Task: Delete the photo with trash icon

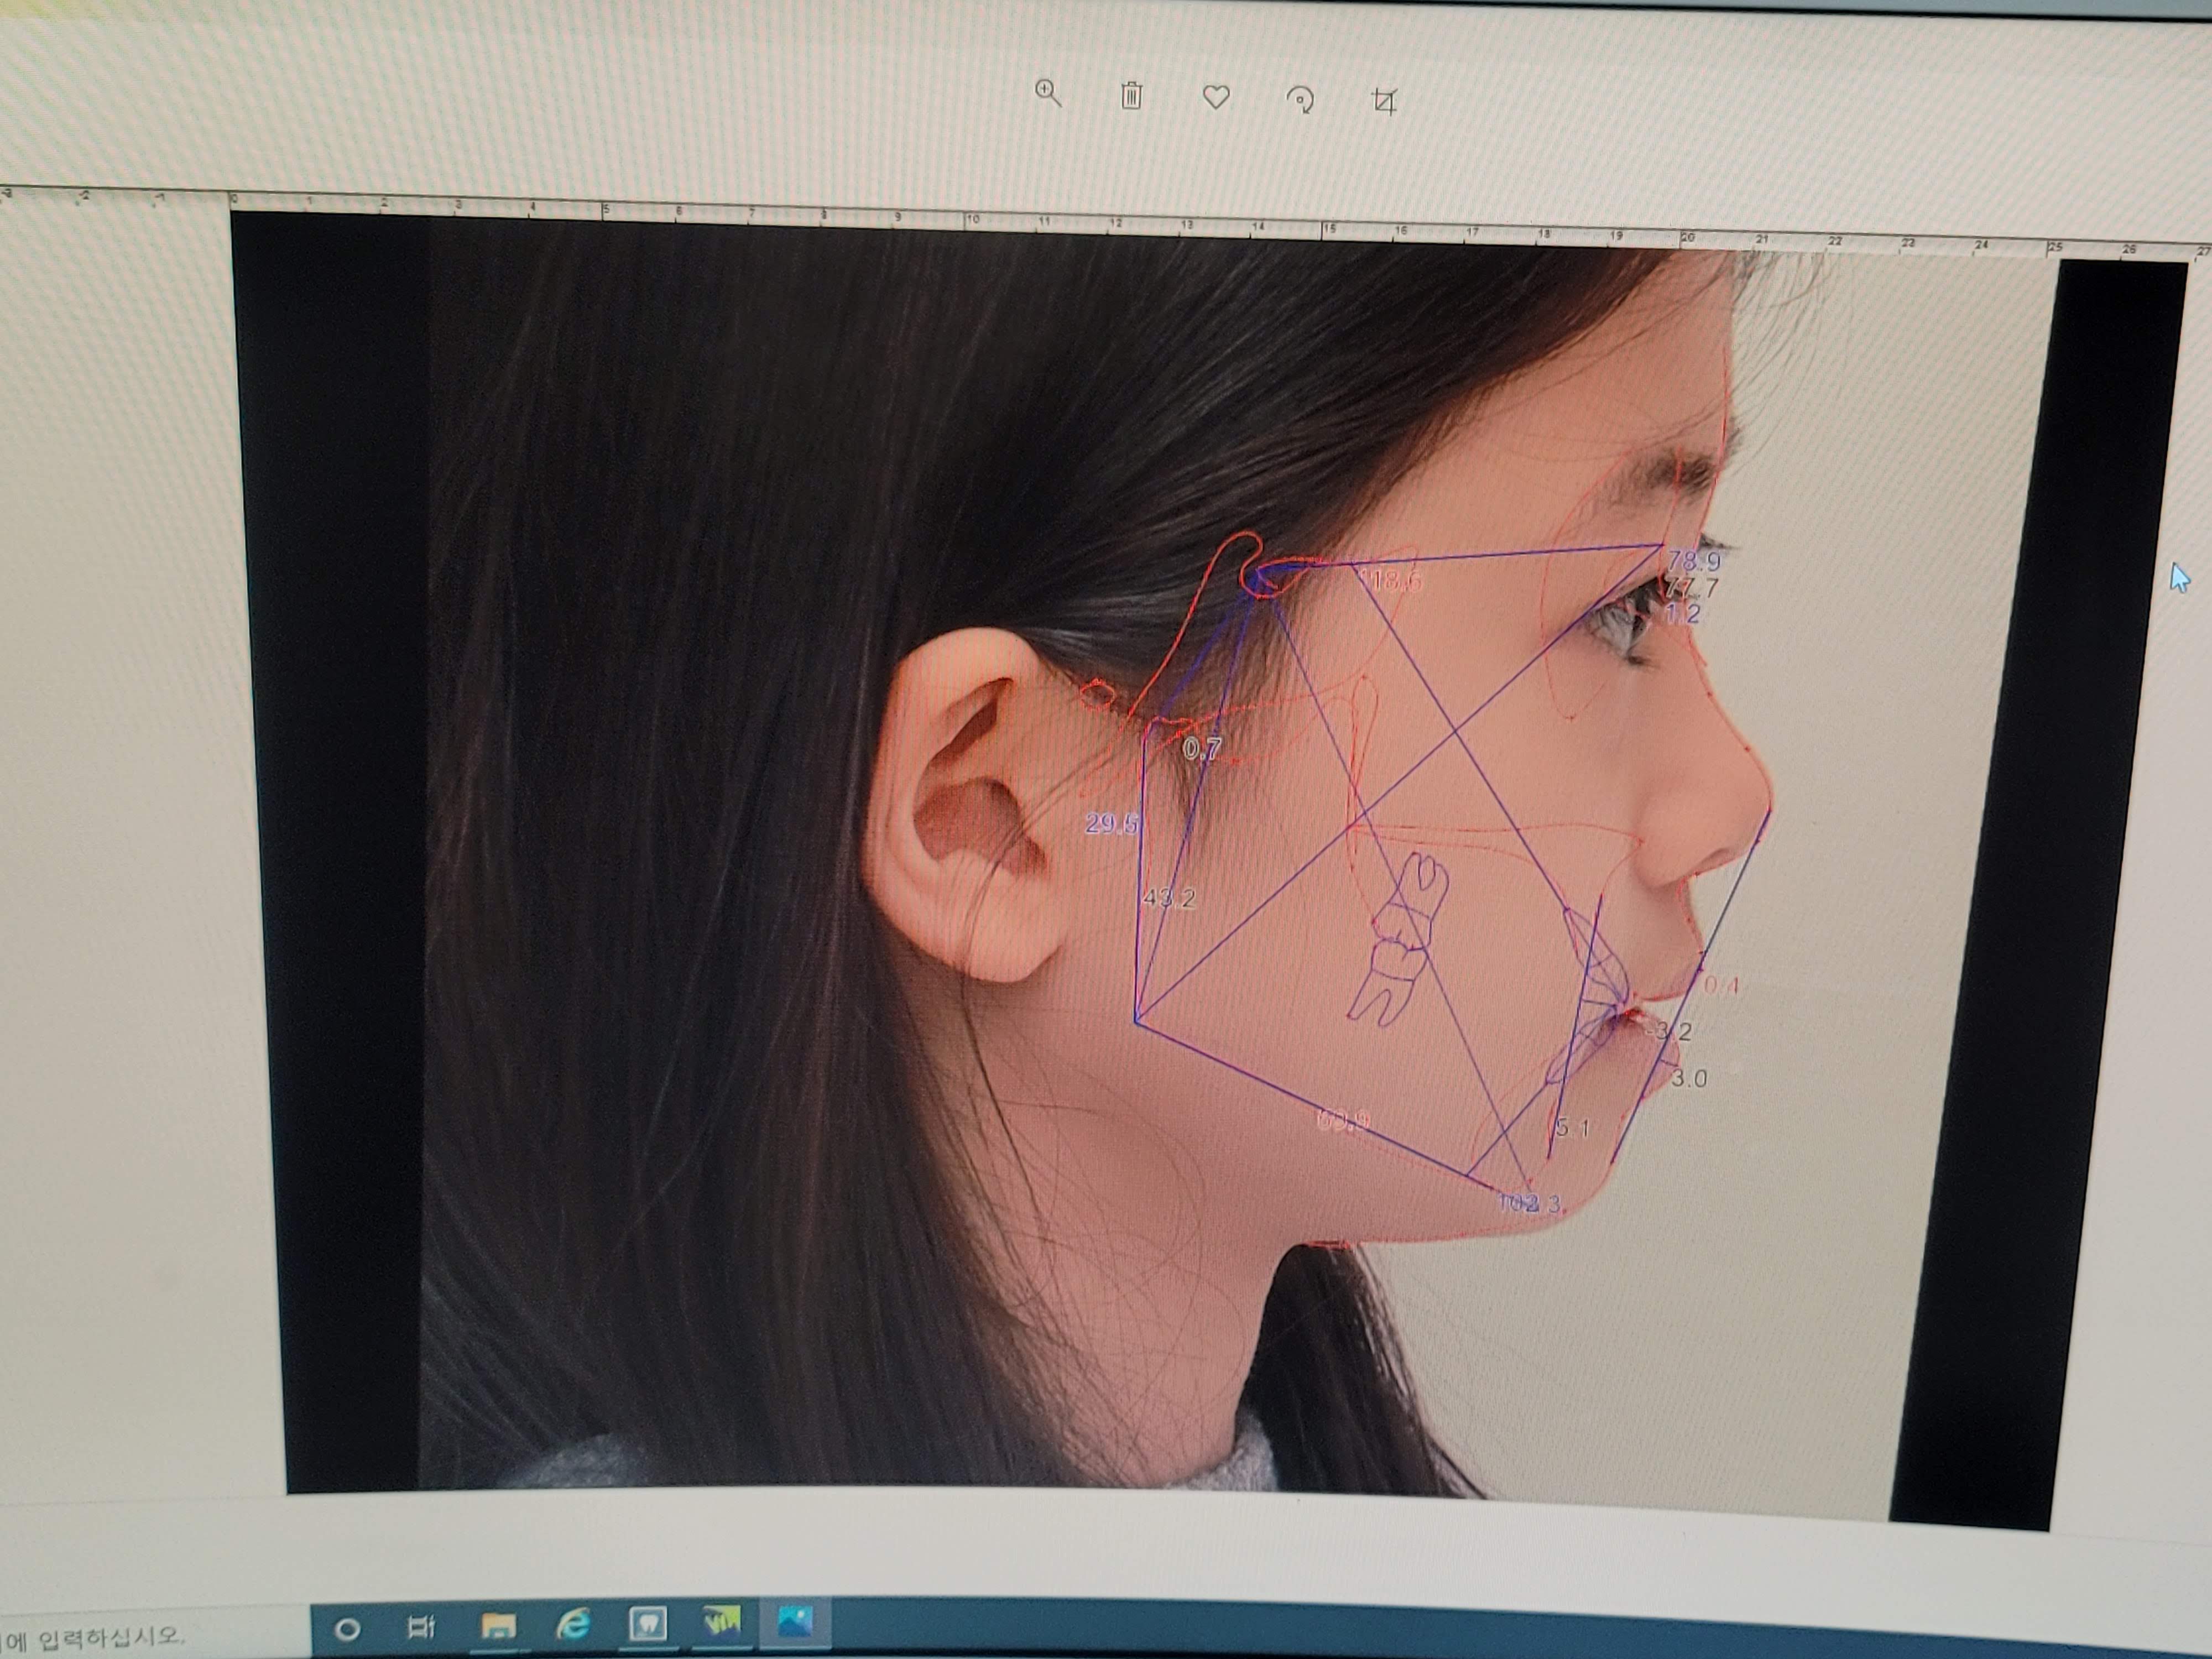Action: point(1131,96)
